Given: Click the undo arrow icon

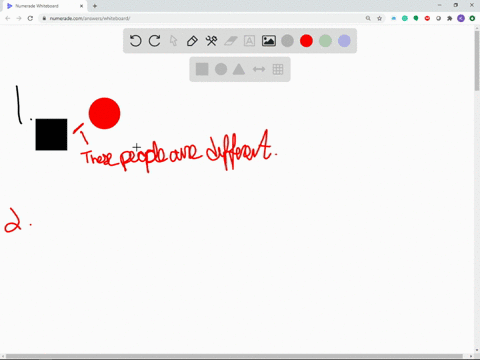Looking at the screenshot, I should pos(135,41).
